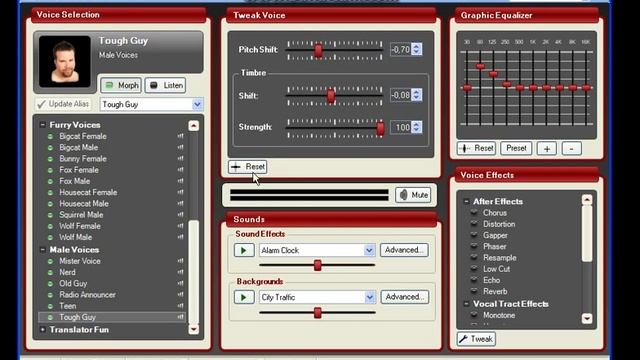Image resolution: width=640 pixels, height=360 pixels.
Task: Click the Strength value stepper arrows
Action: tap(416, 127)
